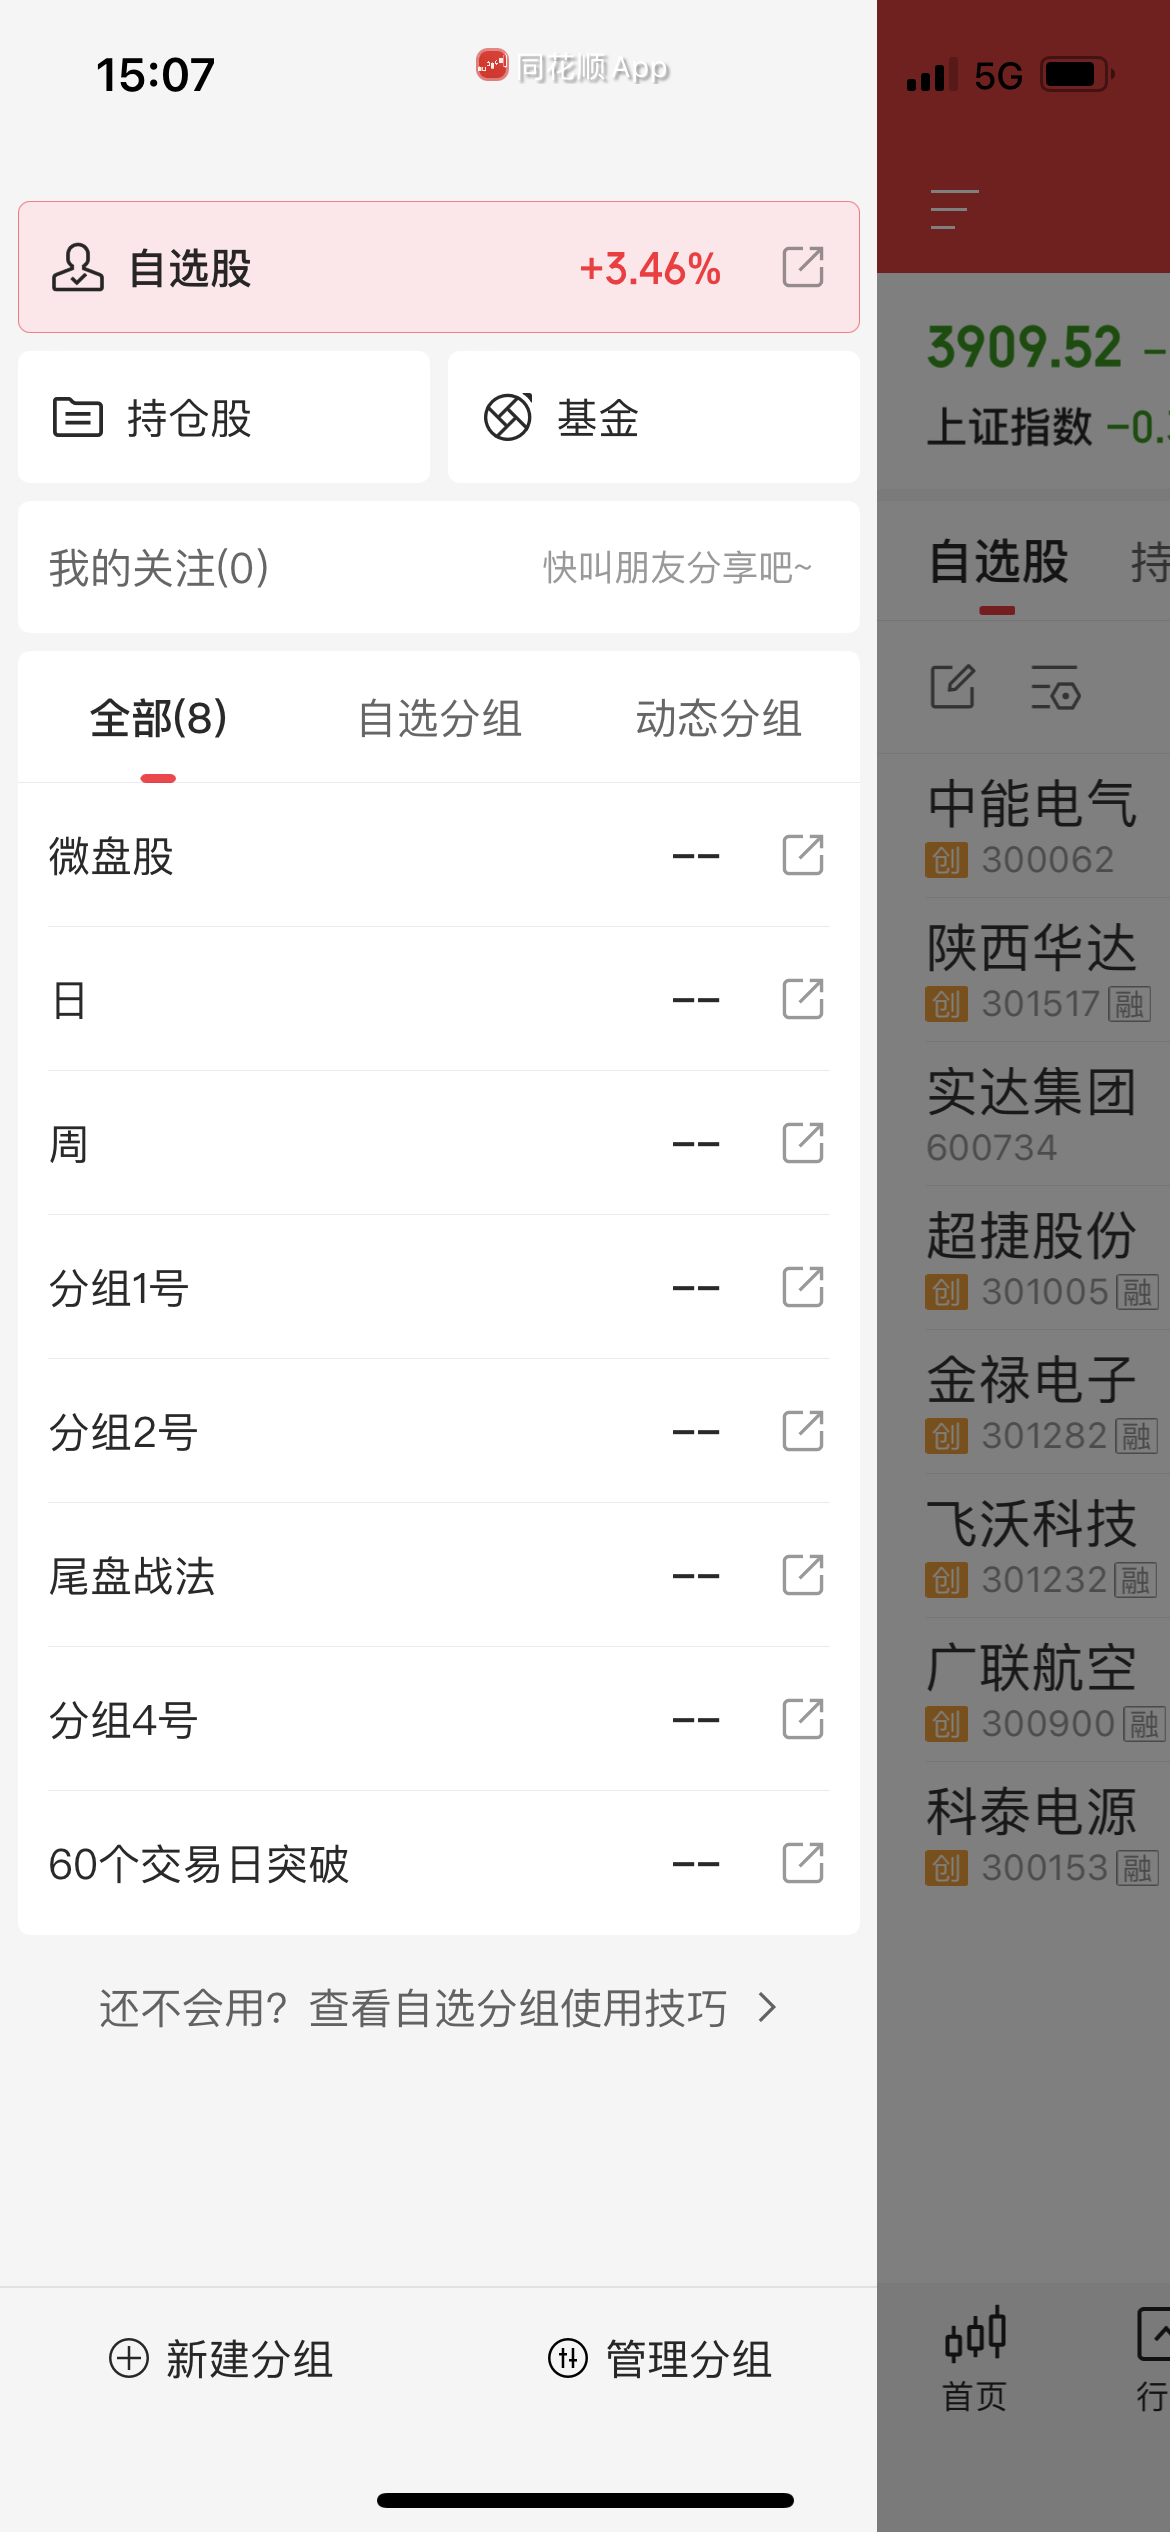
Task: Open 还不会用？查看自选分组使用技巧 link
Action: [x=438, y=2008]
